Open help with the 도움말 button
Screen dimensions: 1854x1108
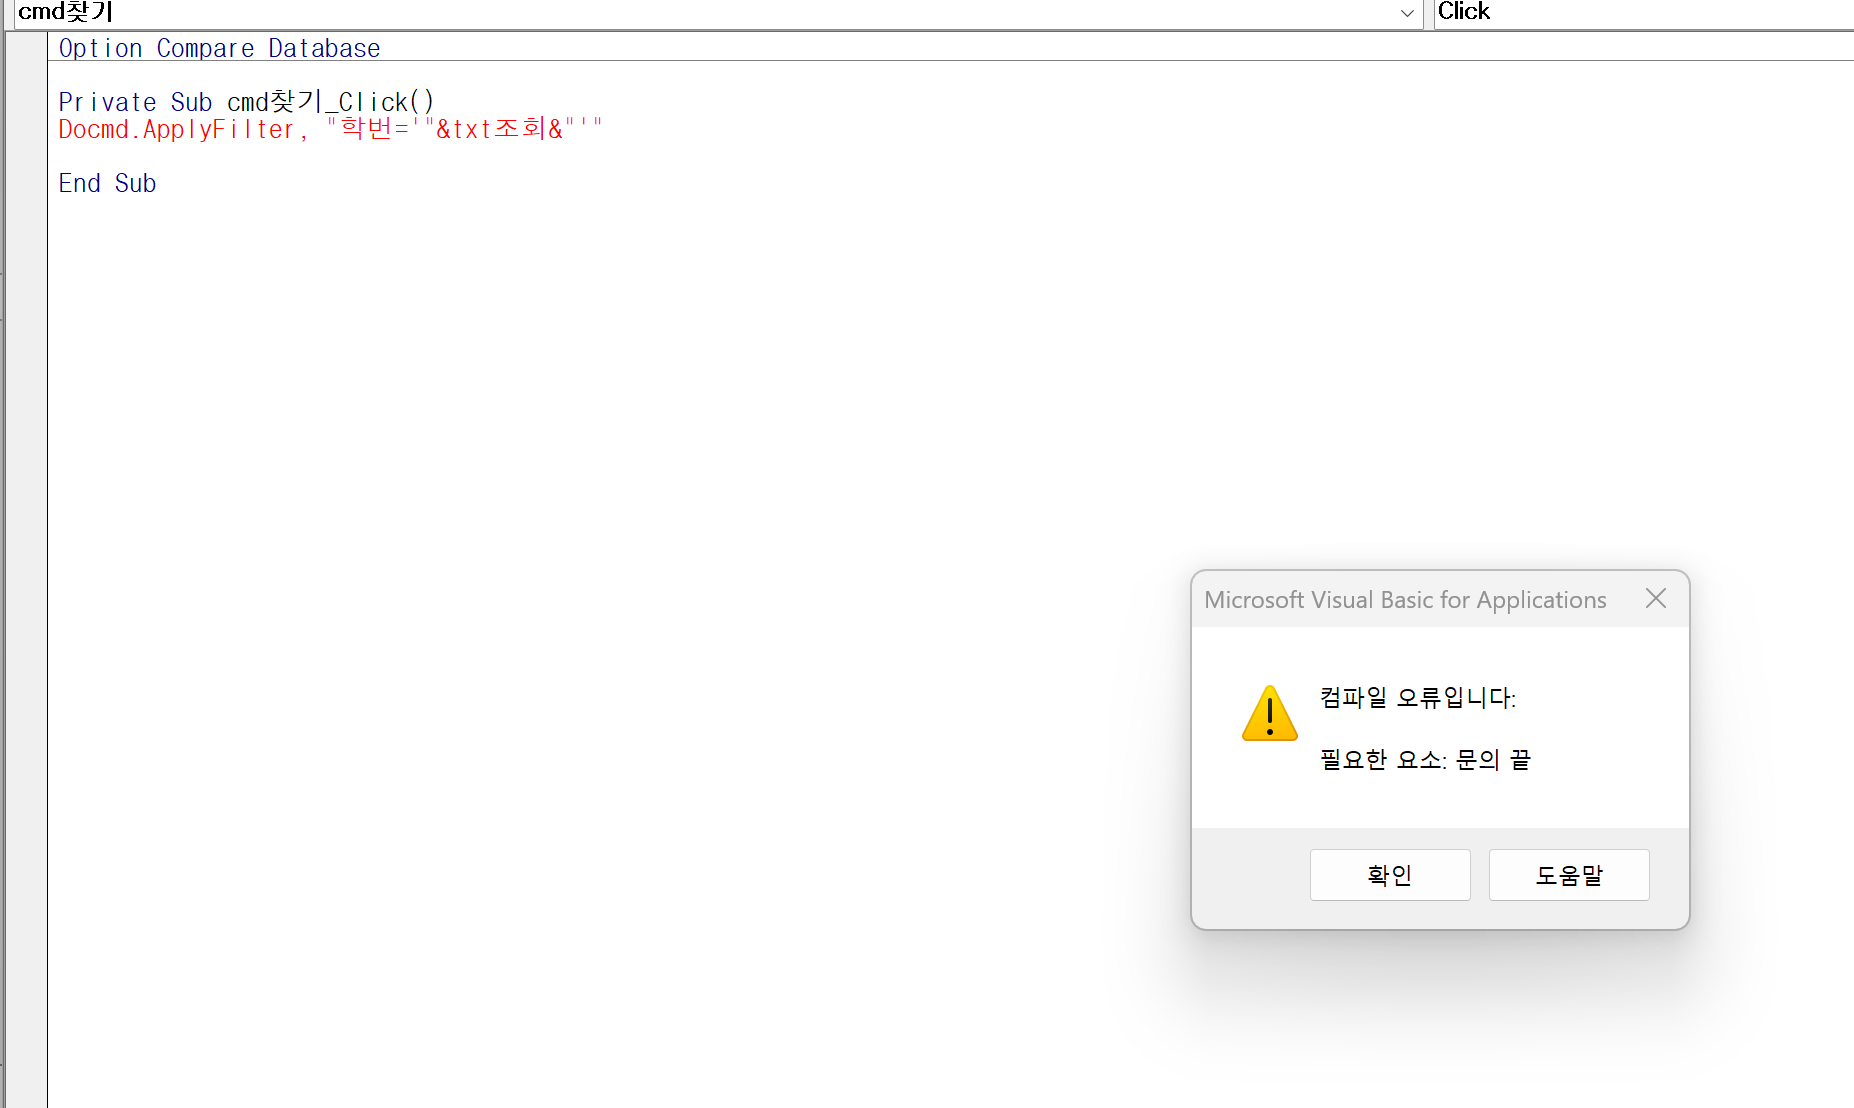coord(1568,875)
